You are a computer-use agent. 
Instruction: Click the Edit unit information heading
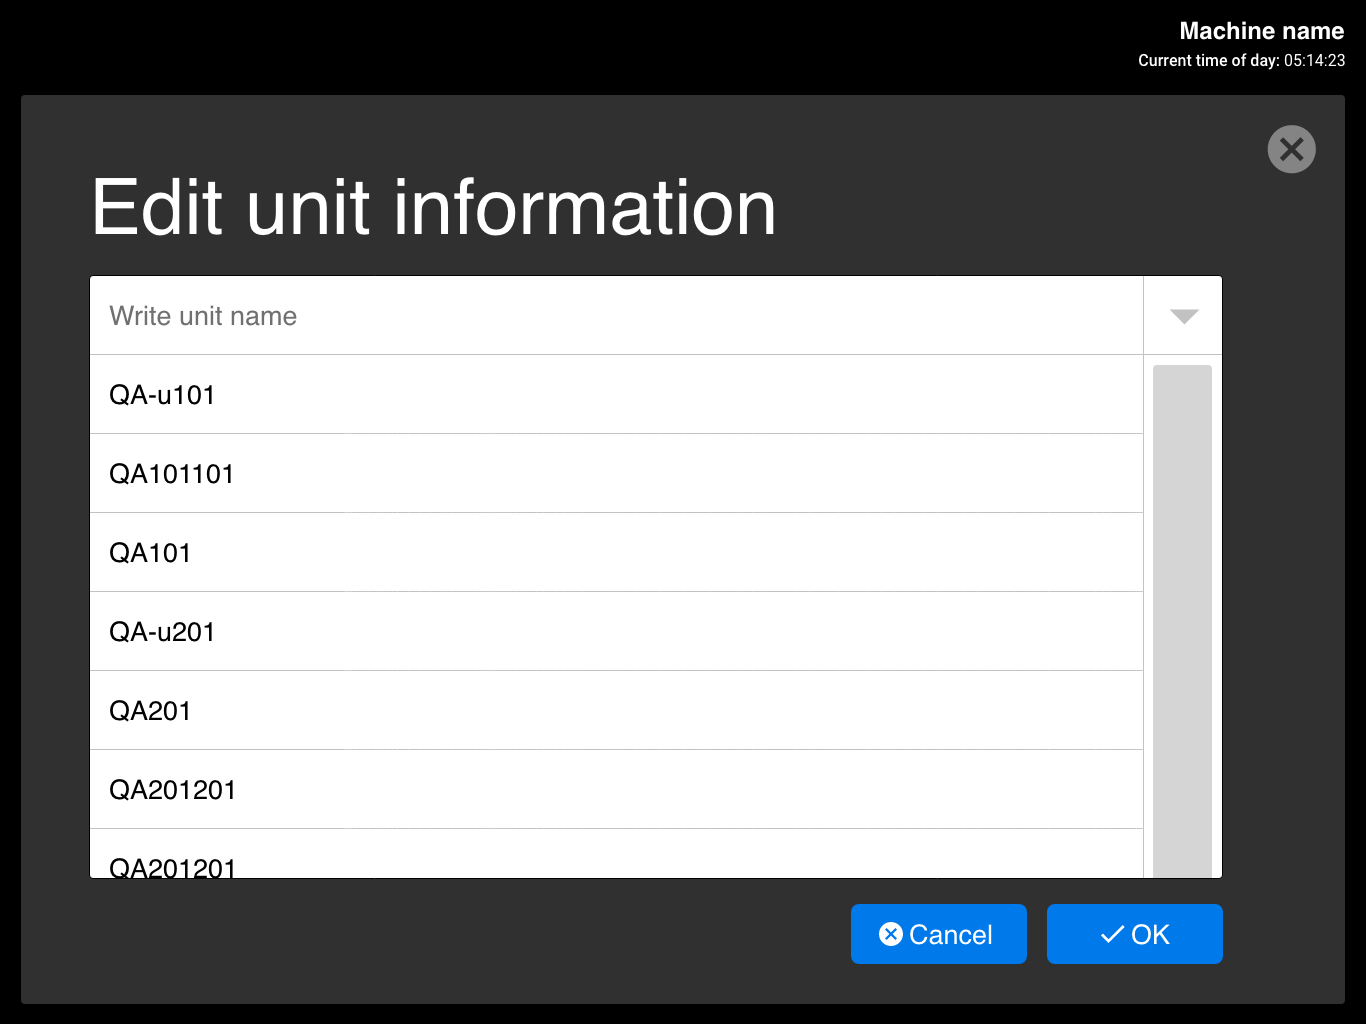(x=434, y=208)
